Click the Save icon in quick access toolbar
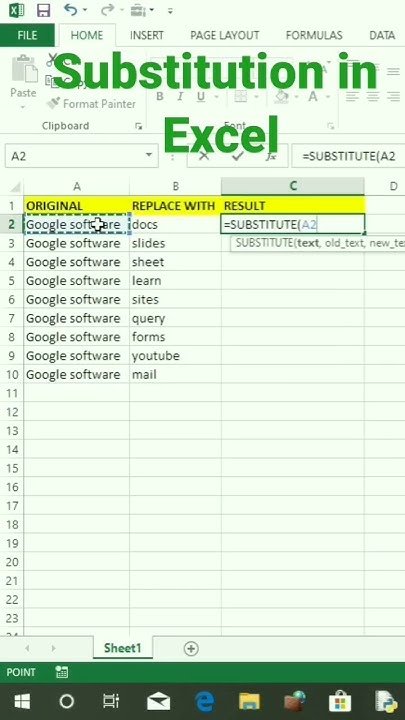Screen dimensions: 405x720 tap(44, 11)
